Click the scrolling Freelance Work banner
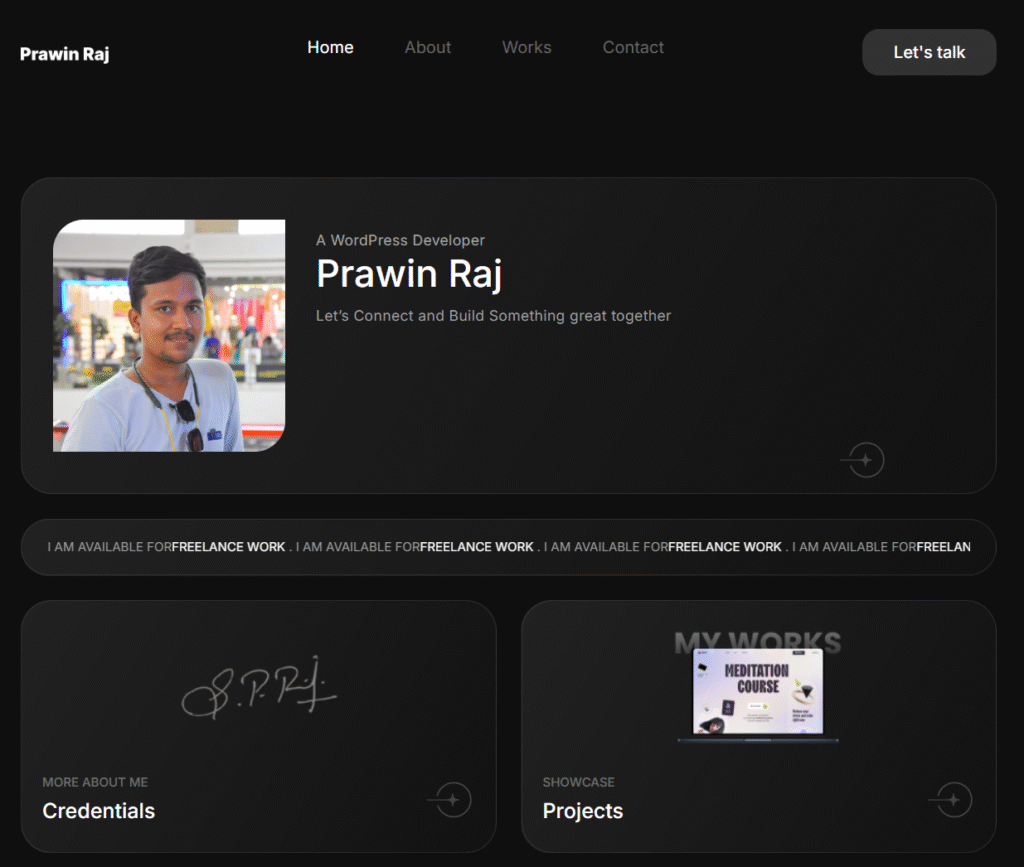This screenshot has width=1024, height=867. coord(508,547)
